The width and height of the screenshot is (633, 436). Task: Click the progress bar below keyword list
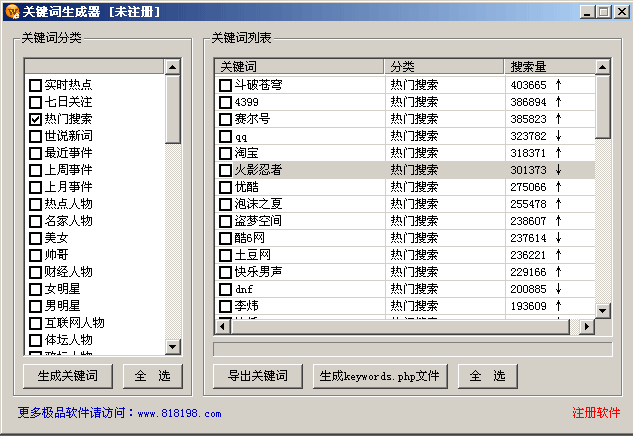[413, 350]
